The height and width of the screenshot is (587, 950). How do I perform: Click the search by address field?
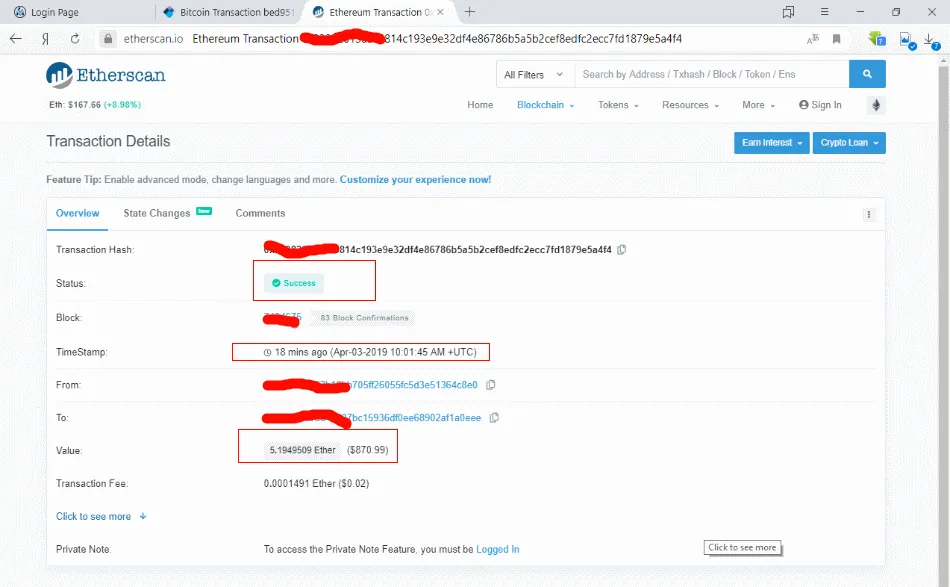[x=712, y=75]
